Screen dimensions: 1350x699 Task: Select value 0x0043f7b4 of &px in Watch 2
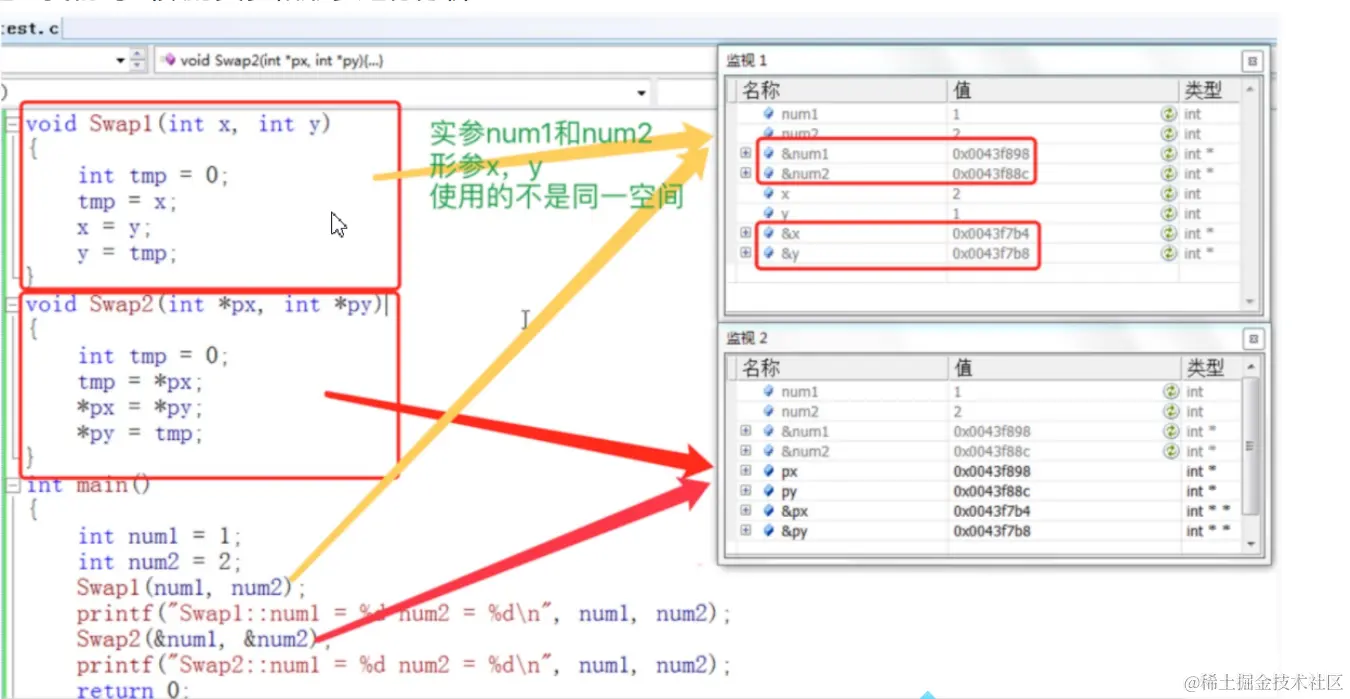991,511
